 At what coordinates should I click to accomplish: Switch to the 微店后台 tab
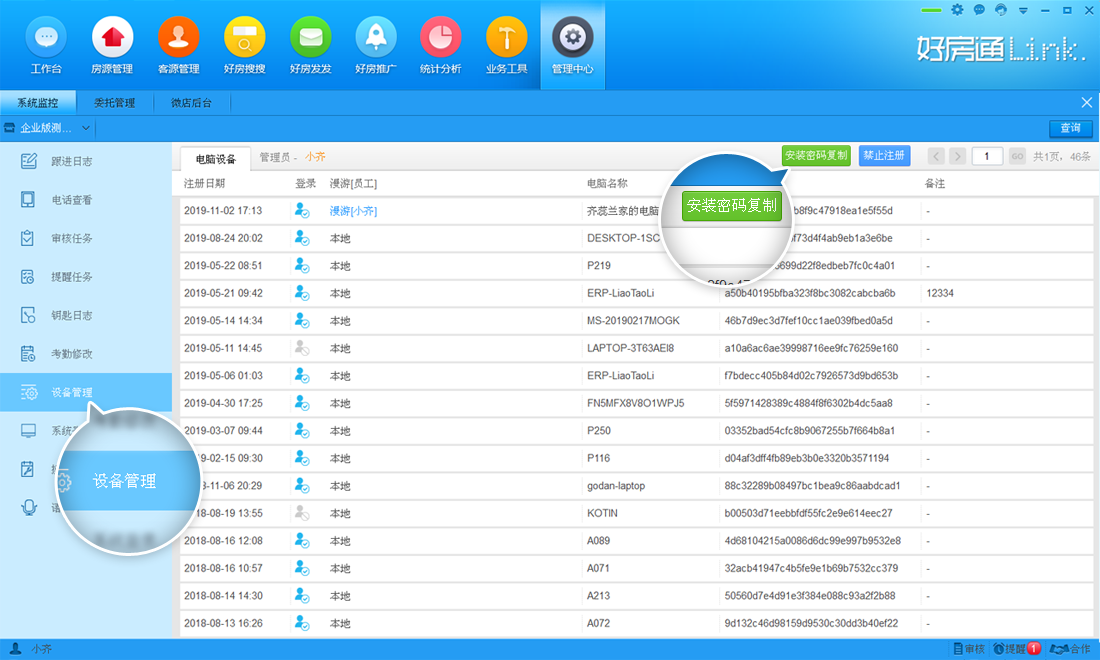(x=191, y=102)
